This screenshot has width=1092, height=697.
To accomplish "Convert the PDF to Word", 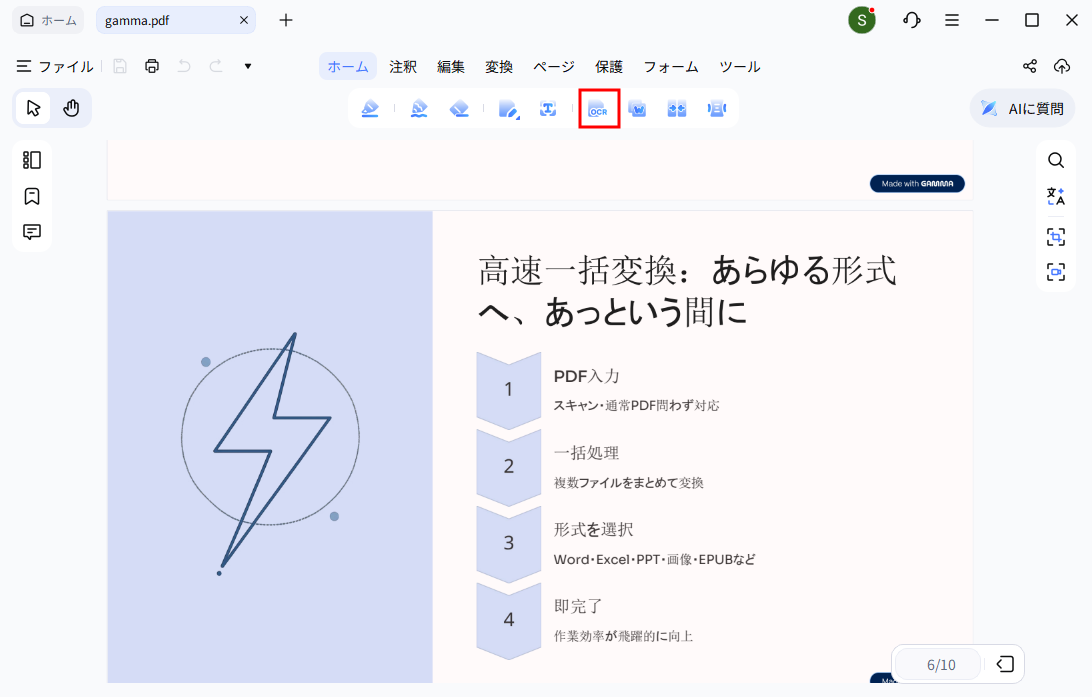I will coord(638,108).
